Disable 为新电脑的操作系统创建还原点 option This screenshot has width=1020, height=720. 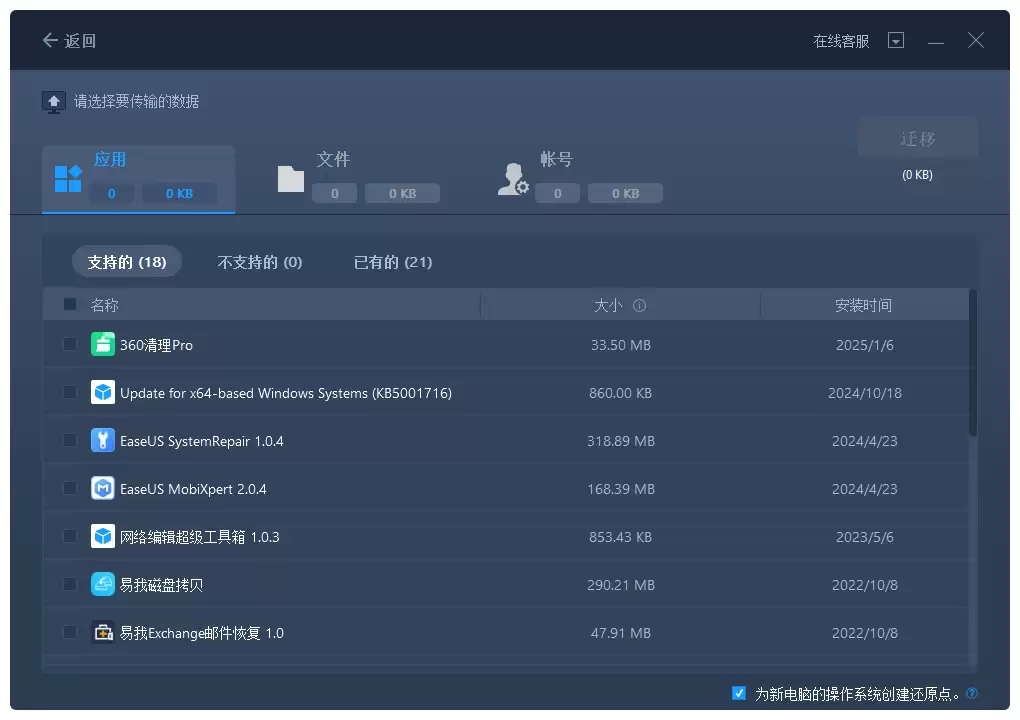coord(739,692)
